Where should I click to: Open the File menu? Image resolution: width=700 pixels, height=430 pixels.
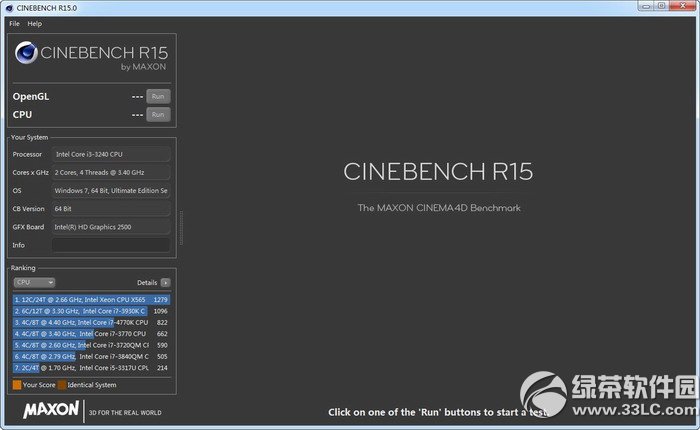14,24
